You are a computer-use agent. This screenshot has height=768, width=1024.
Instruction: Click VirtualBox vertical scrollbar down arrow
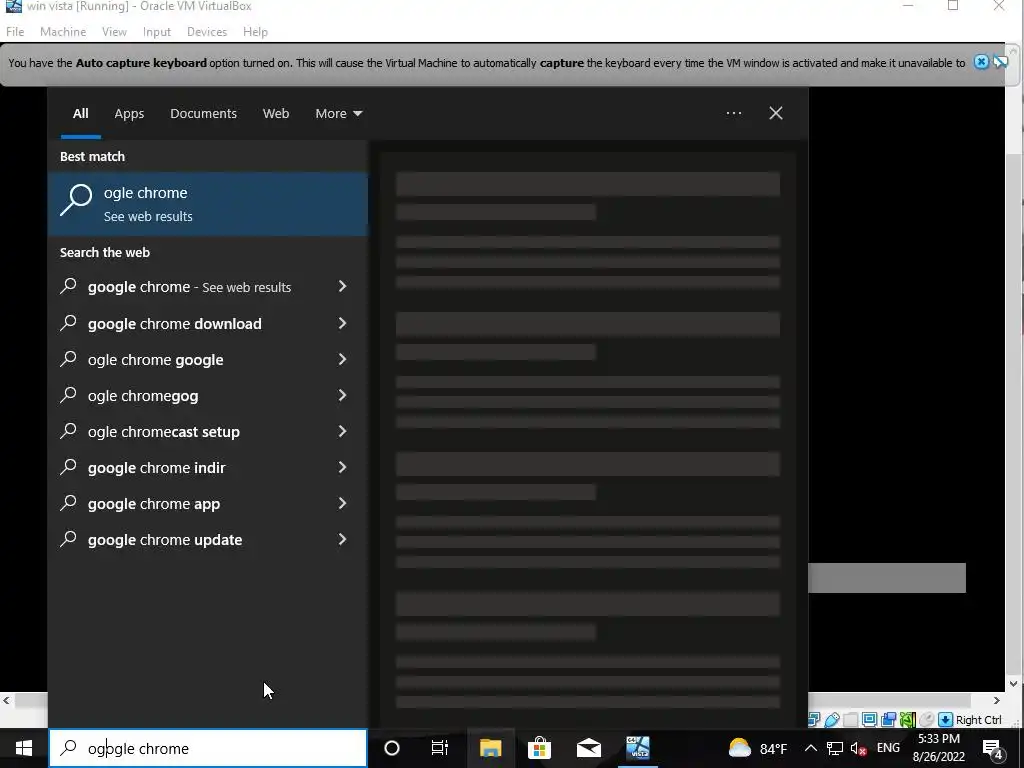point(1014,684)
